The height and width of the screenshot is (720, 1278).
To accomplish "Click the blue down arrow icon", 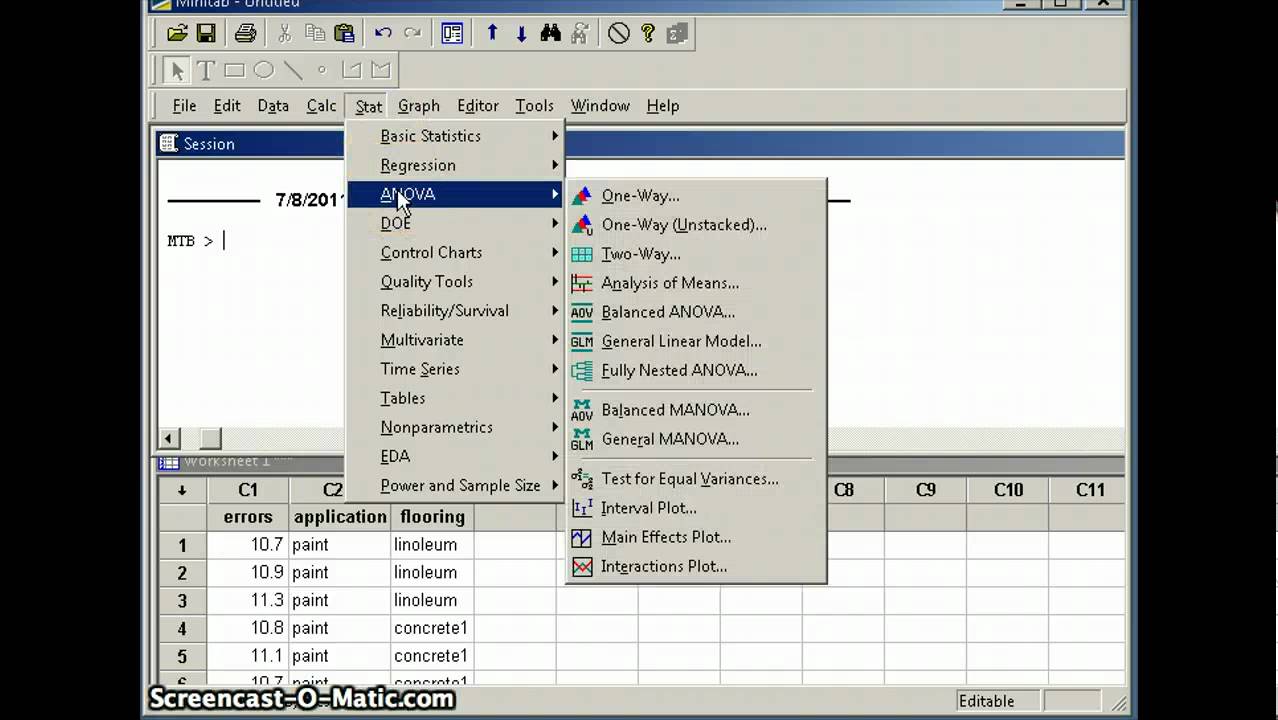I will pyautogui.click(x=521, y=34).
